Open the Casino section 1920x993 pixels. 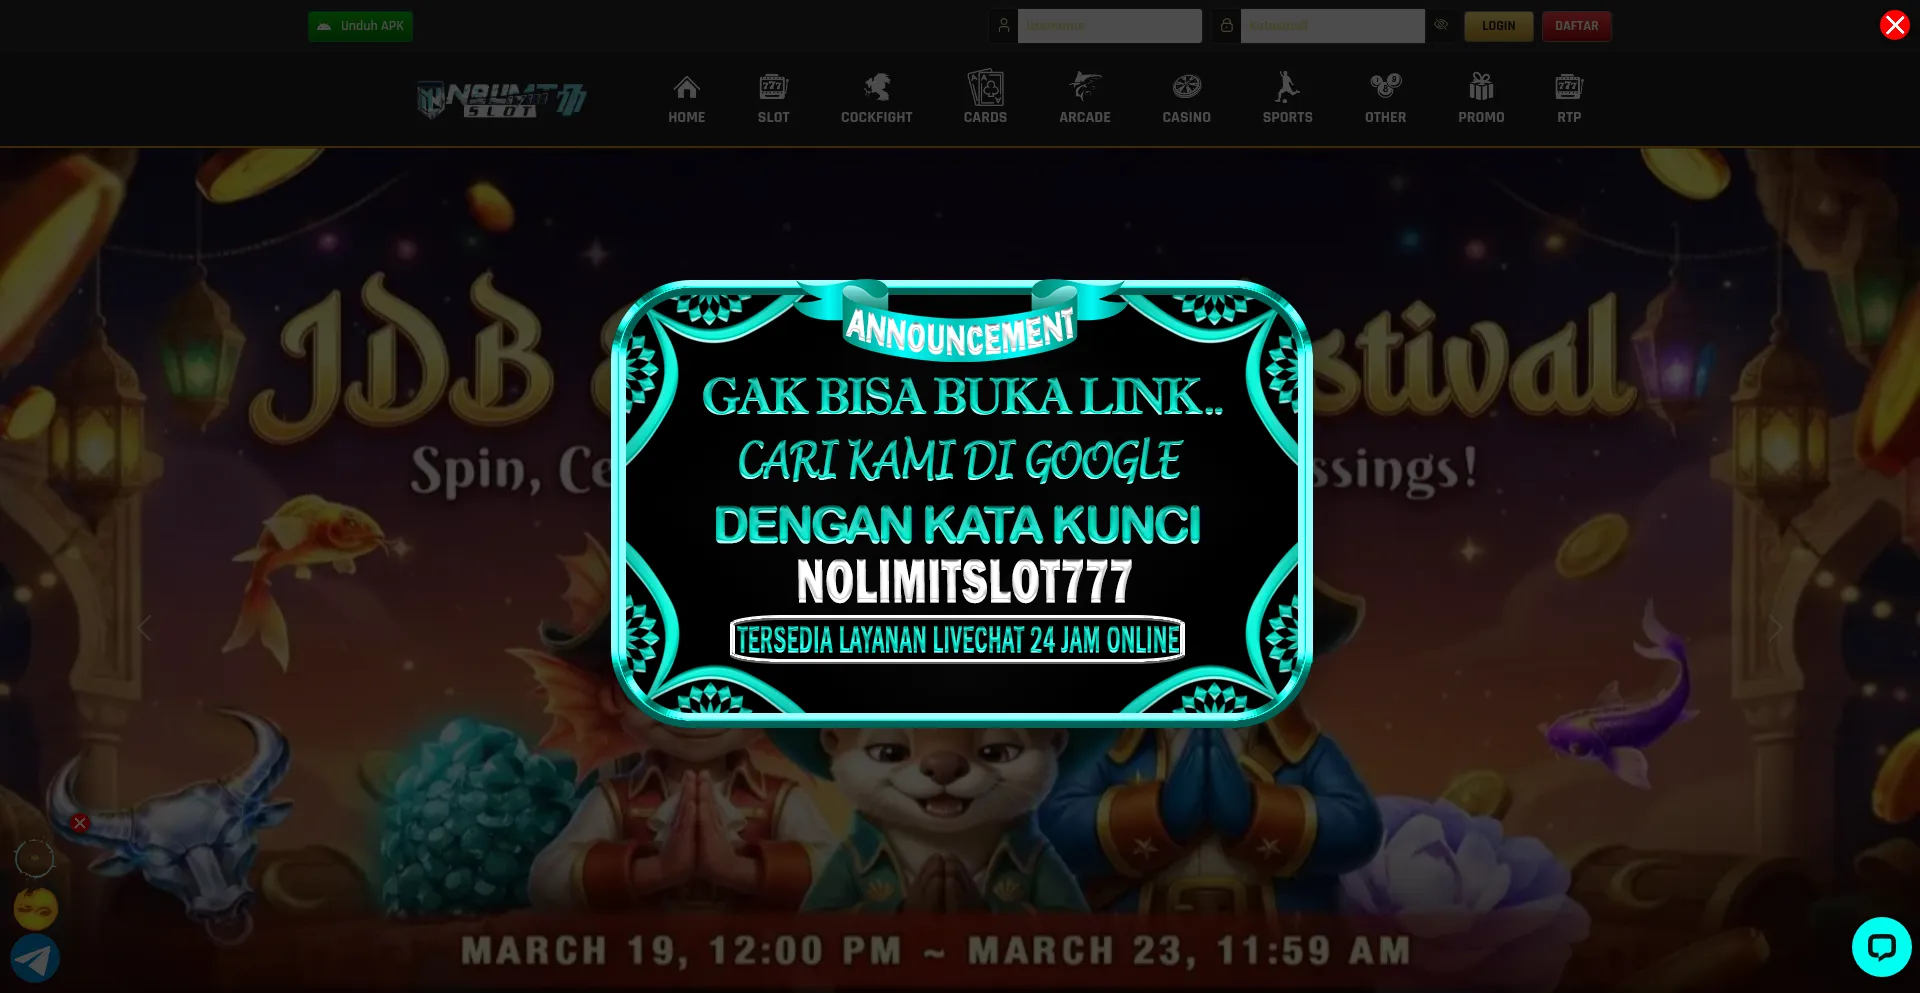pyautogui.click(x=1186, y=98)
